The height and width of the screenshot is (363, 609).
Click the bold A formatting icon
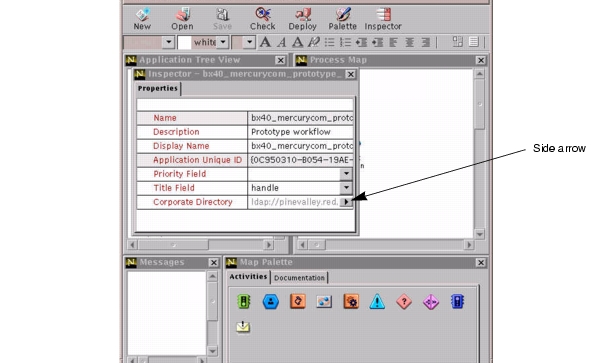point(265,42)
